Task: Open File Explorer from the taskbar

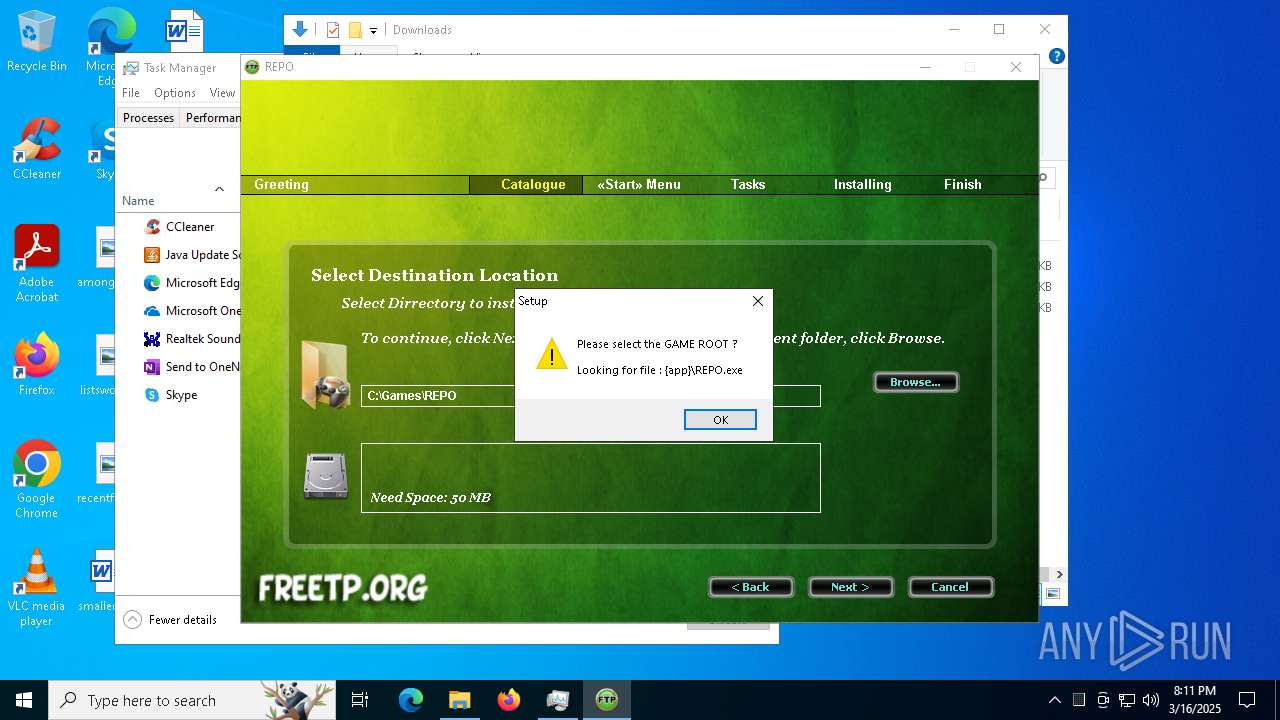Action: pos(459,700)
